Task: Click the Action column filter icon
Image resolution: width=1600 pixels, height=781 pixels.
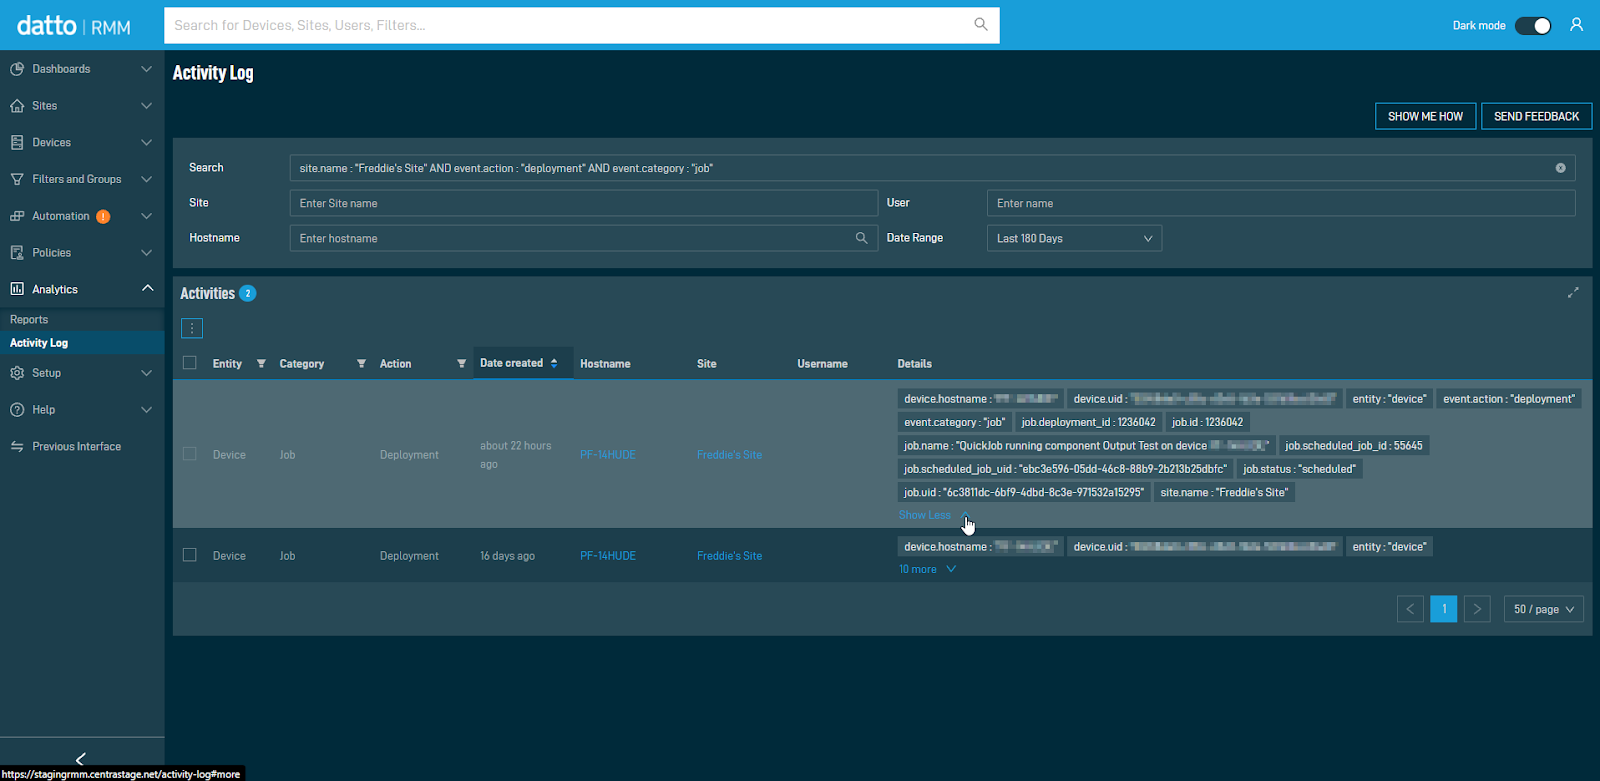Action: pyautogui.click(x=461, y=364)
